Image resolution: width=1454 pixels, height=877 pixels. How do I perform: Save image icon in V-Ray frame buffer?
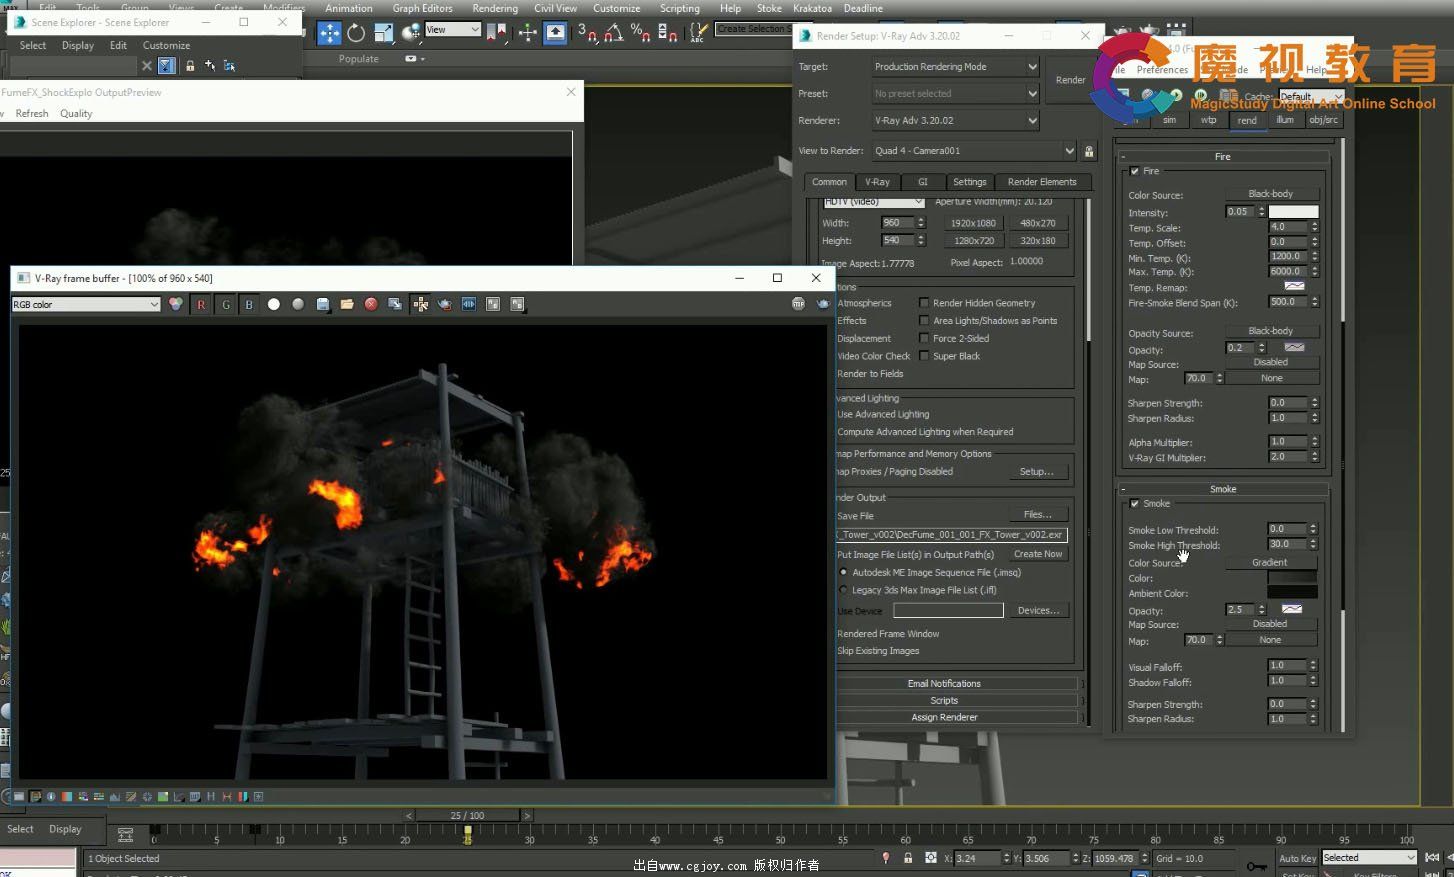[x=322, y=304]
